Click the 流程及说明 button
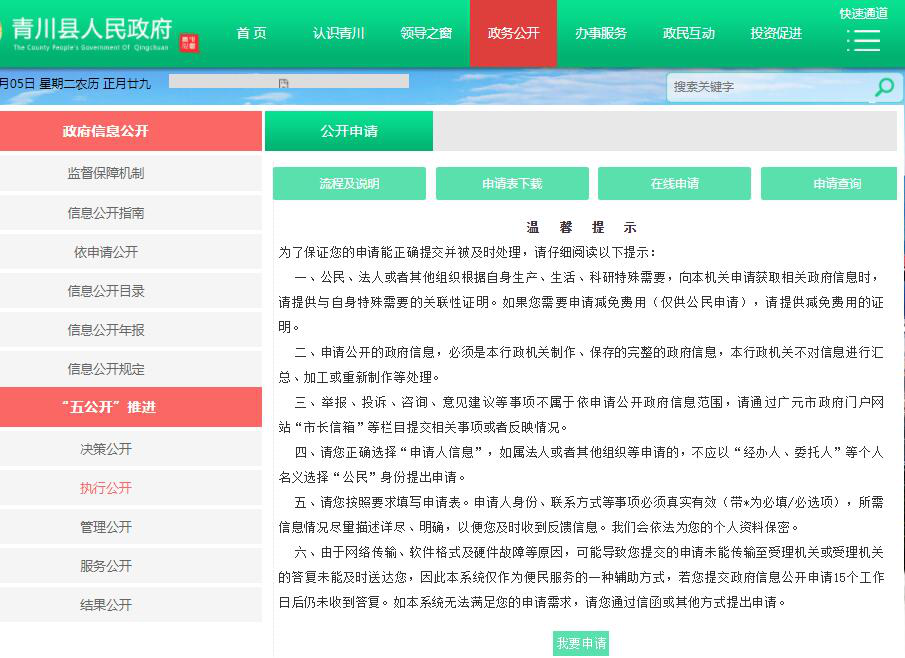905x658 pixels. (x=349, y=184)
